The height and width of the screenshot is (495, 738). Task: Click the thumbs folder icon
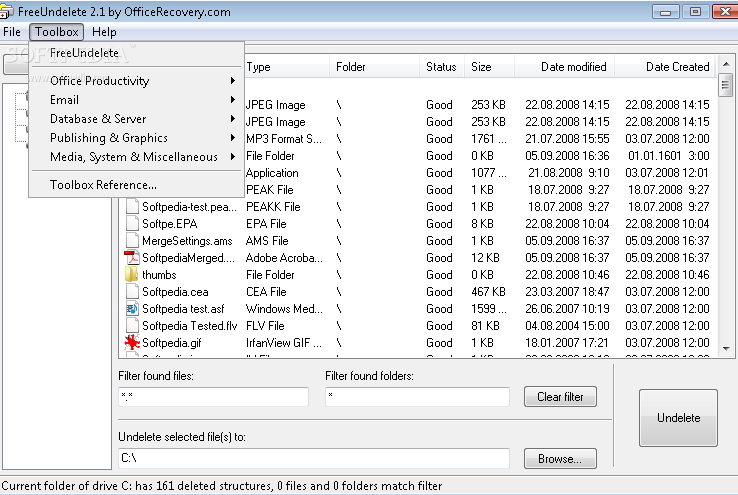point(132,275)
